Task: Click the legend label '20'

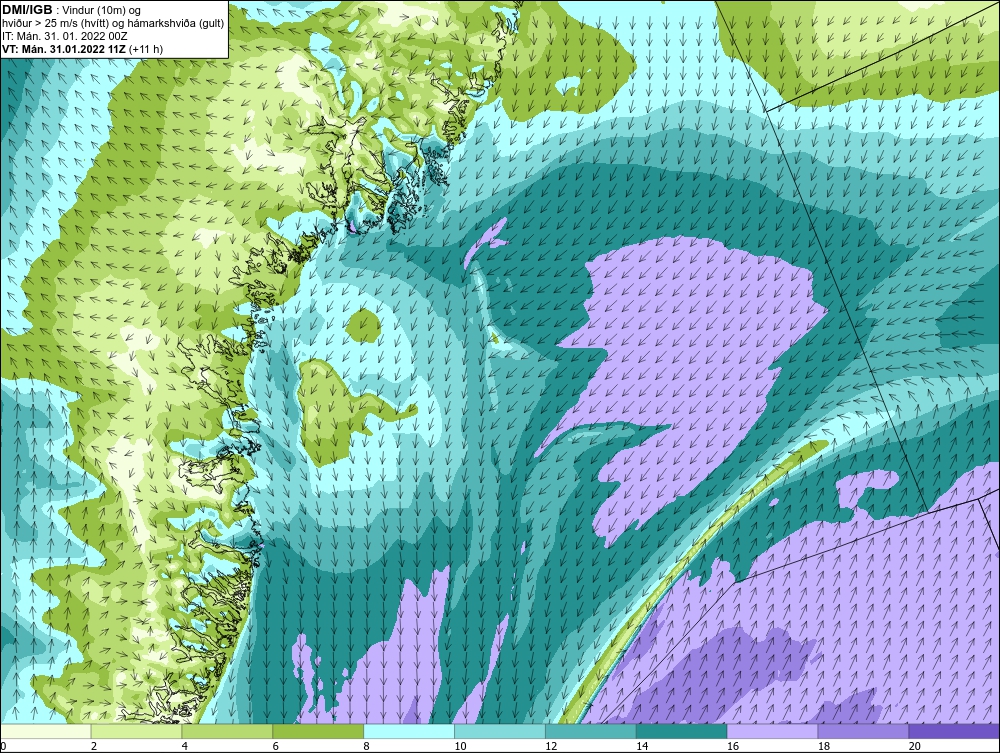Action: [x=915, y=746]
